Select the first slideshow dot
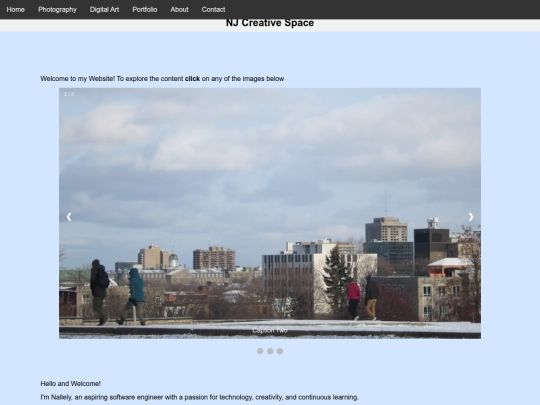This screenshot has height=405, width=540. tap(260, 351)
